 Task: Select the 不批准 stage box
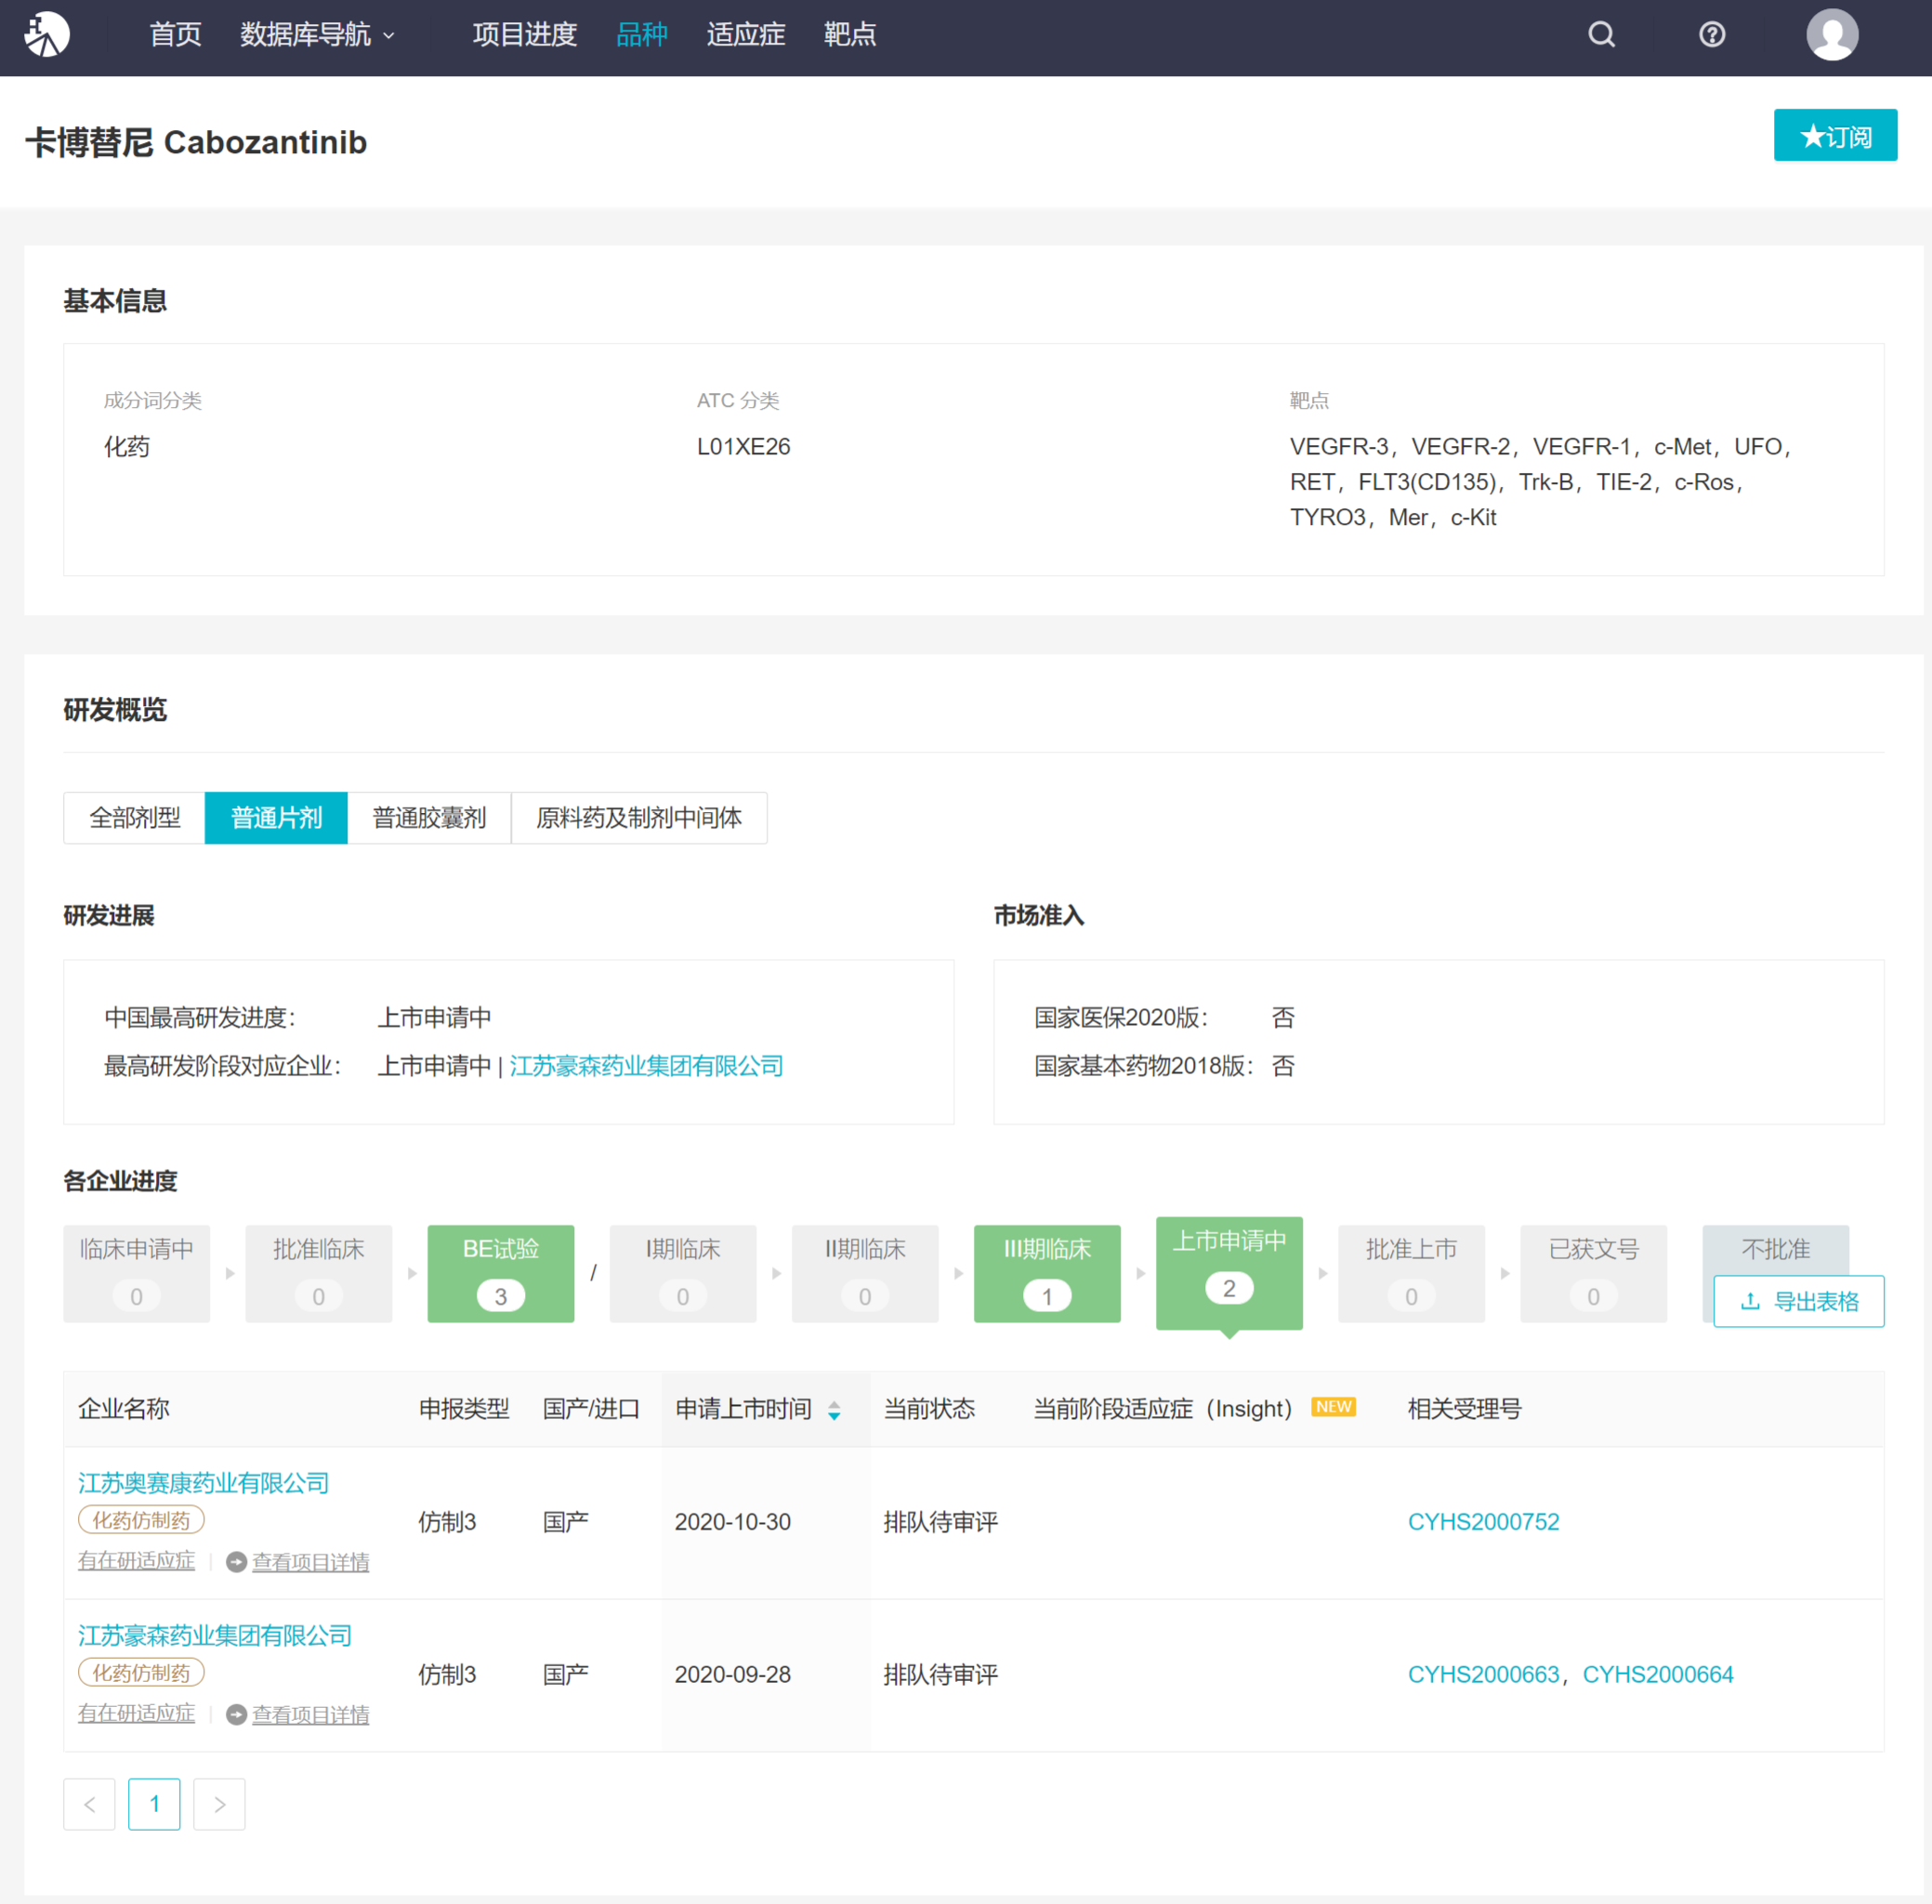[x=1775, y=1249]
